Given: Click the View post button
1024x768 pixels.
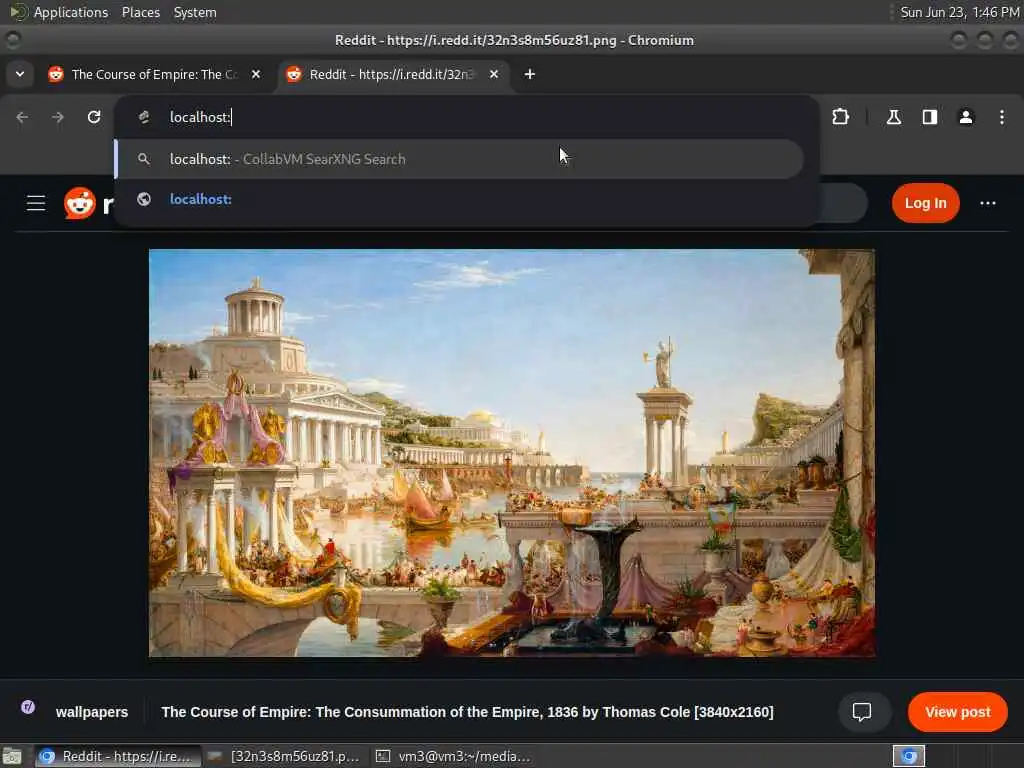Looking at the screenshot, I should 957,712.
